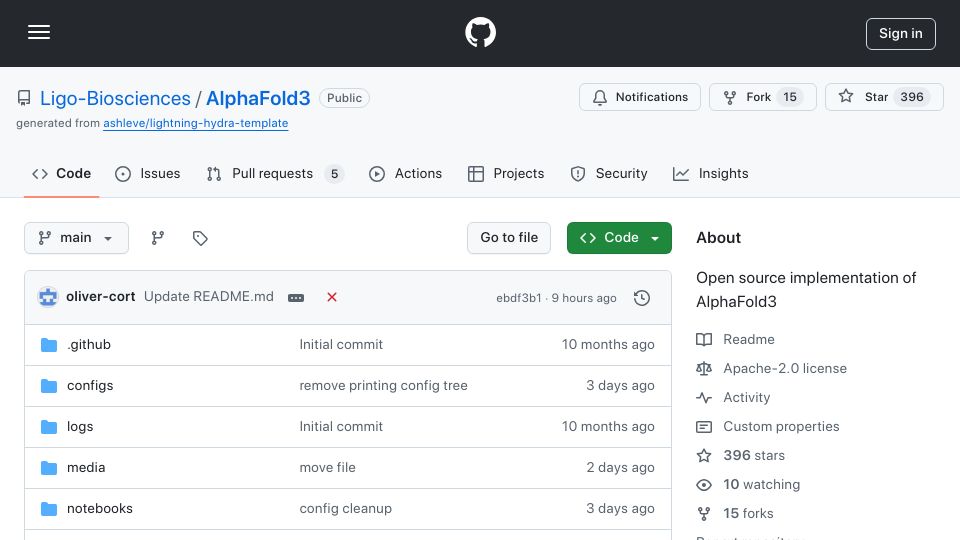The image size is (960, 540).
Task: Open the logs folder
Action: [80, 427]
